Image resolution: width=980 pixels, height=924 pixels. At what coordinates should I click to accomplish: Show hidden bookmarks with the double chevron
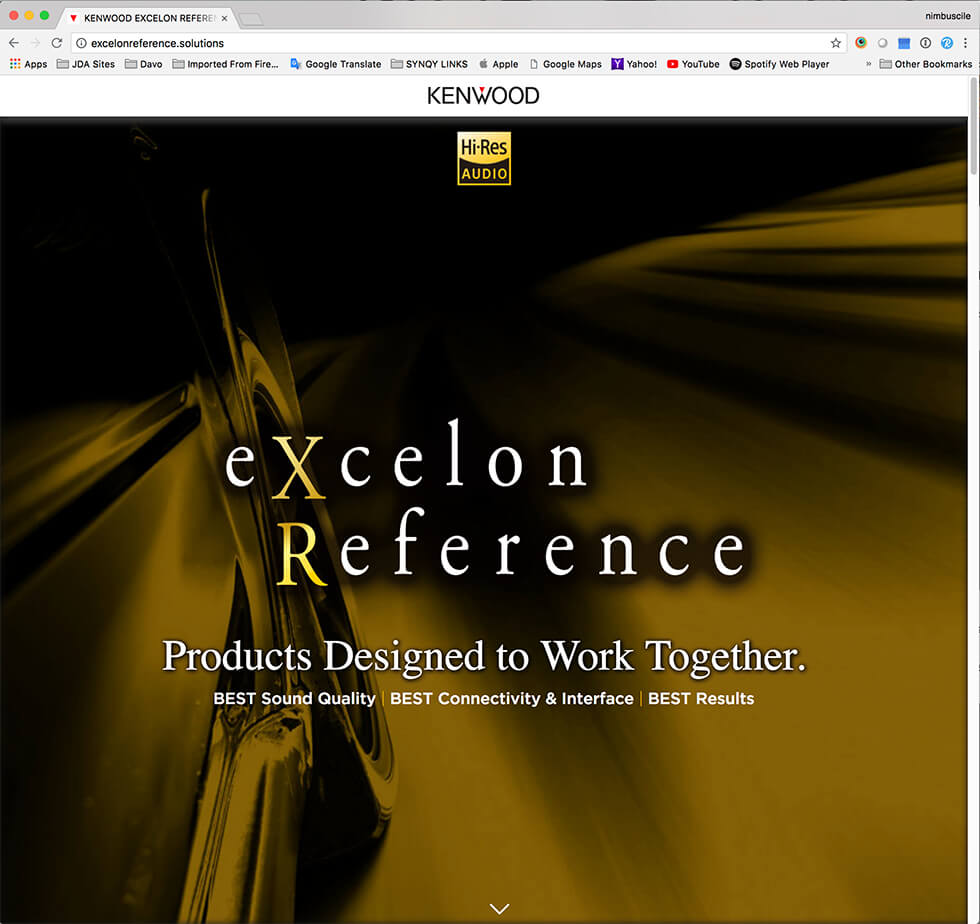tap(868, 64)
